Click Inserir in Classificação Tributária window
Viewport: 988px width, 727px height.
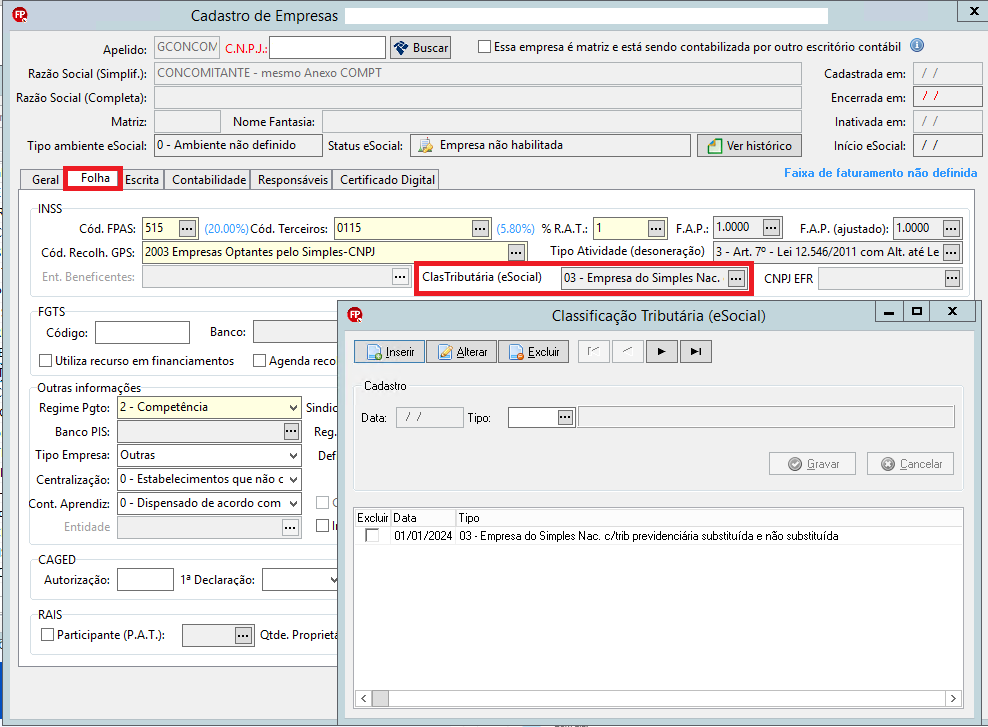(389, 352)
